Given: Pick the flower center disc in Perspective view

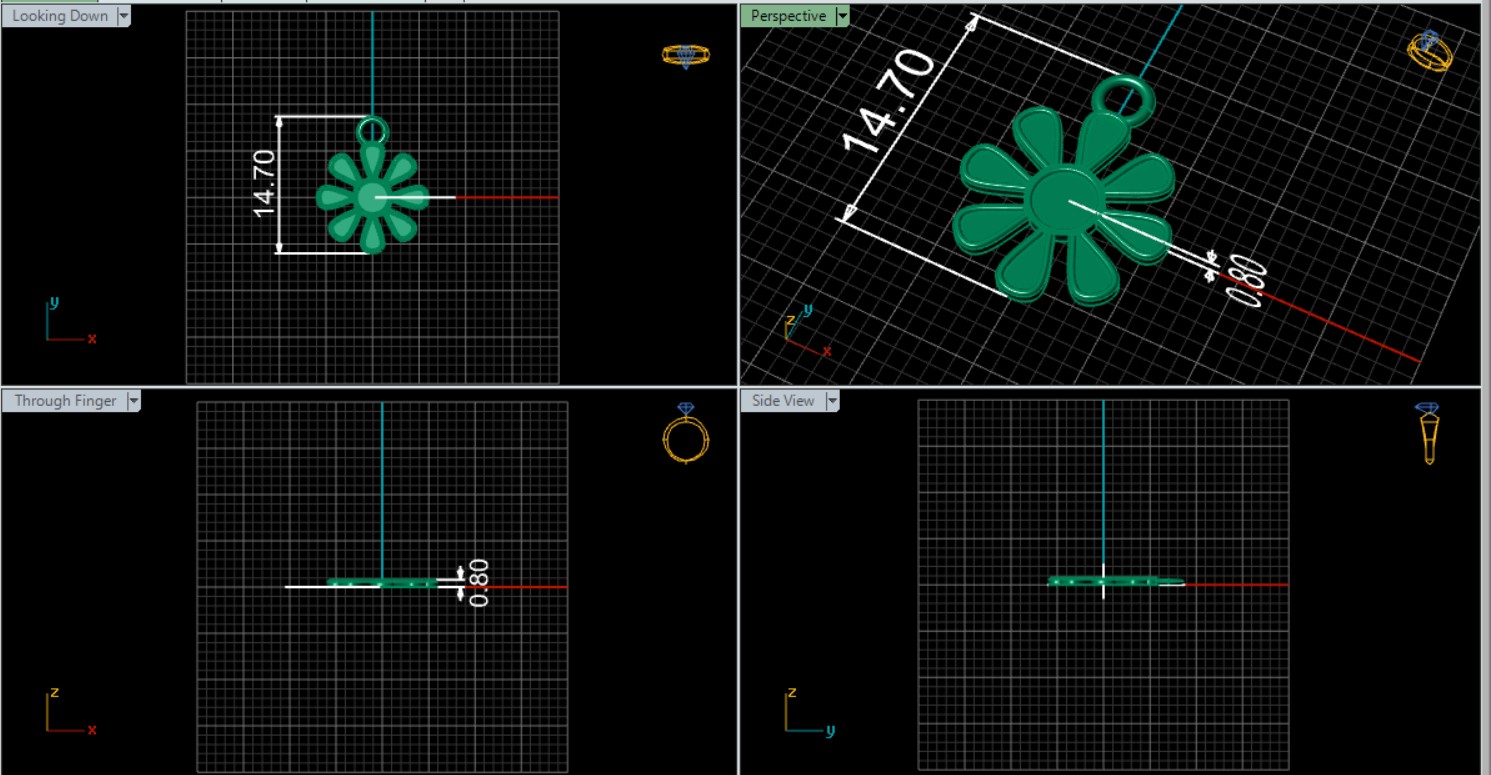Looking at the screenshot, I should pos(1064,195).
